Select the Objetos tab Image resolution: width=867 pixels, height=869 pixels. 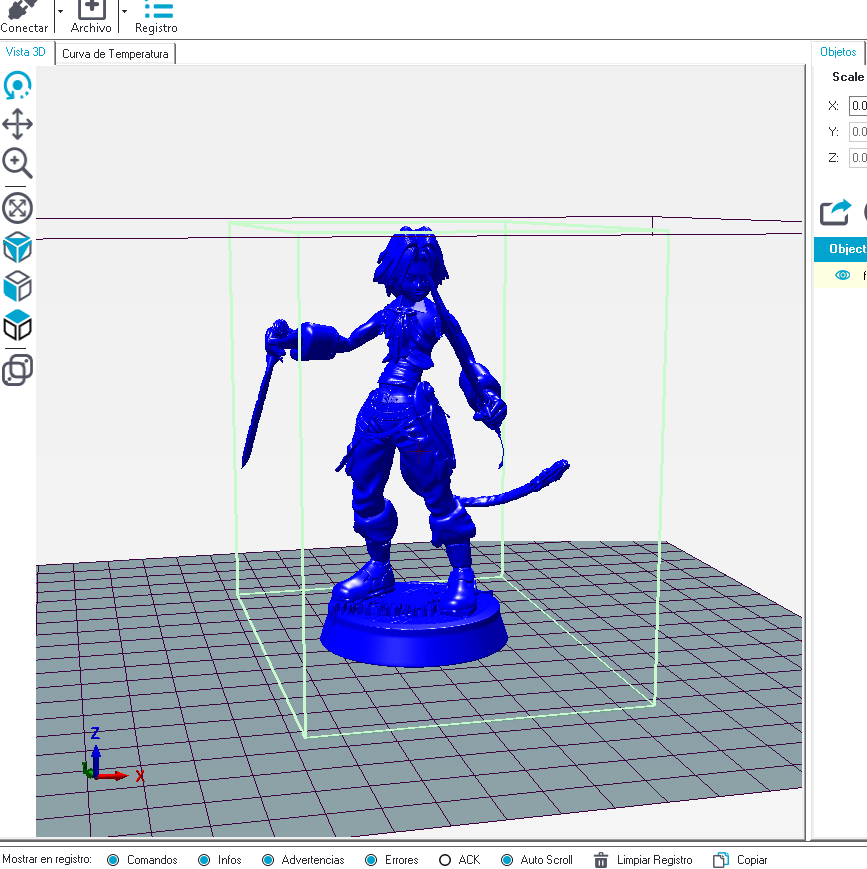click(x=838, y=51)
